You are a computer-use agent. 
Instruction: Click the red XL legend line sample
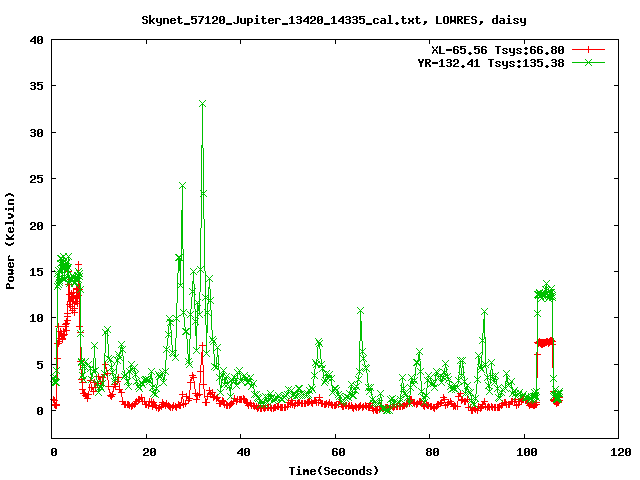point(588,50)
